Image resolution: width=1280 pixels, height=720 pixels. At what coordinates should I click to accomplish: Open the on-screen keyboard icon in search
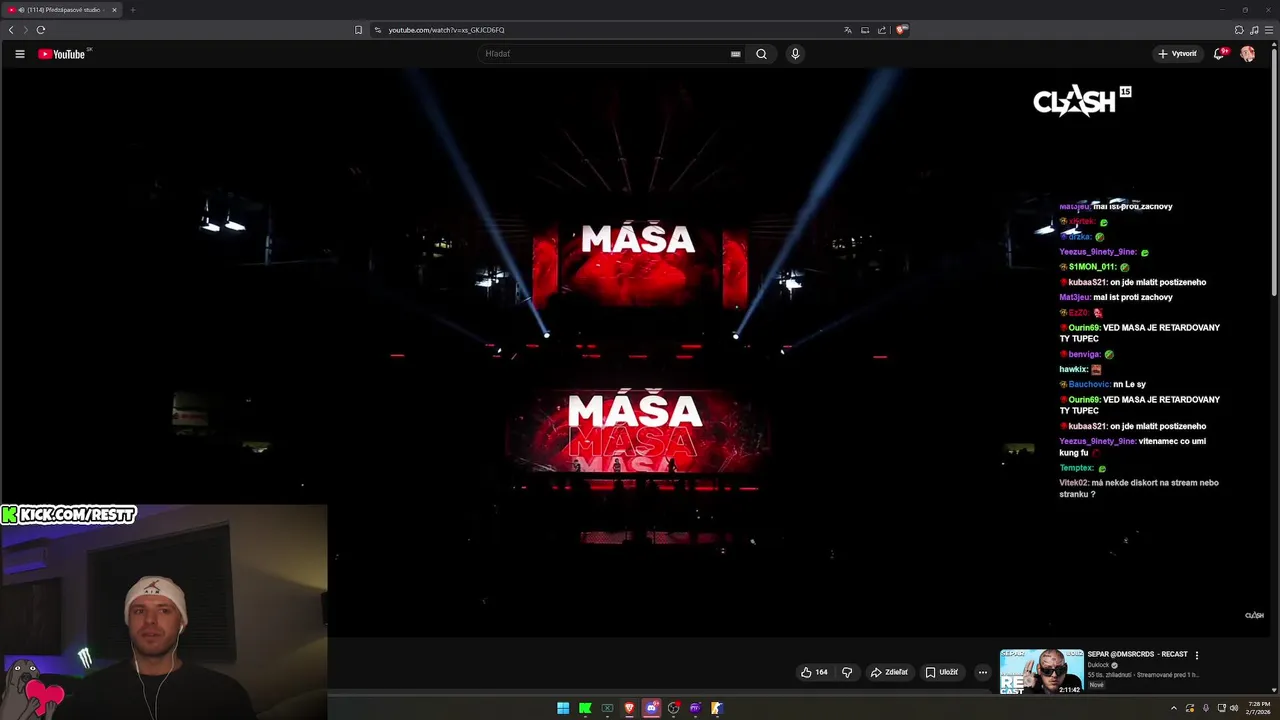click(x=736, y=54)
